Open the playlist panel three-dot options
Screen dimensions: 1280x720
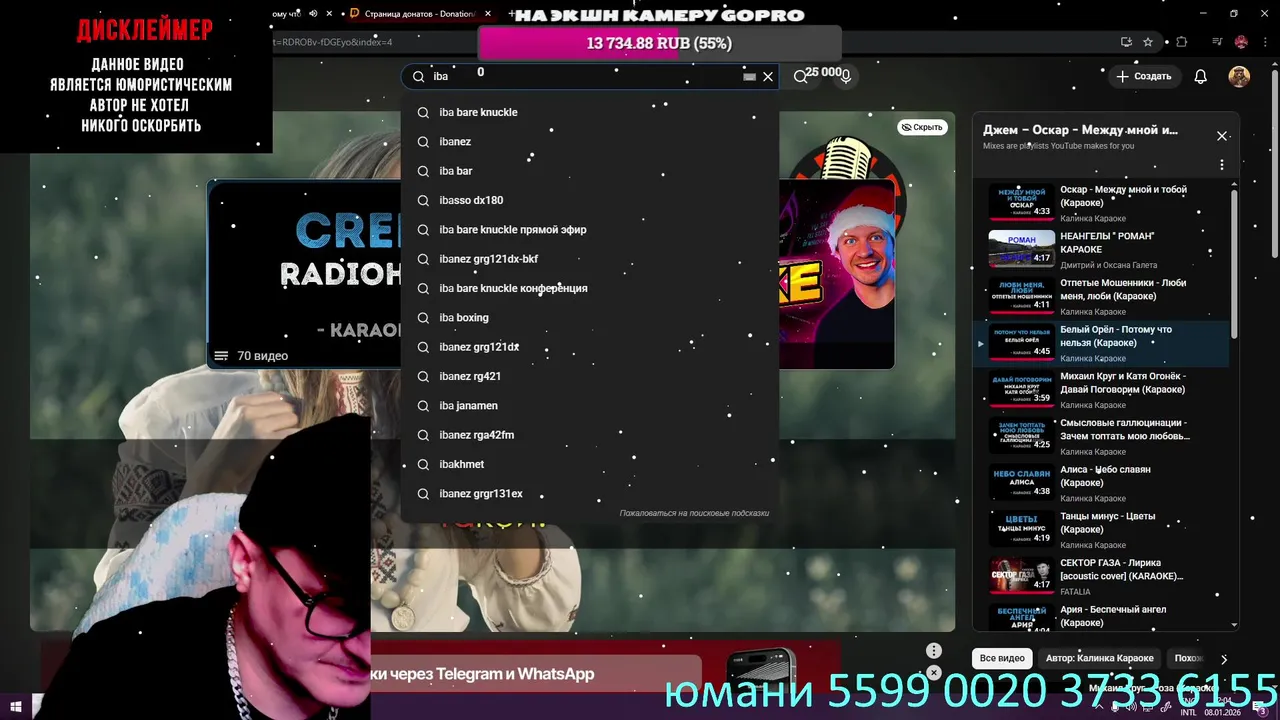click(x=1221, y=165)
